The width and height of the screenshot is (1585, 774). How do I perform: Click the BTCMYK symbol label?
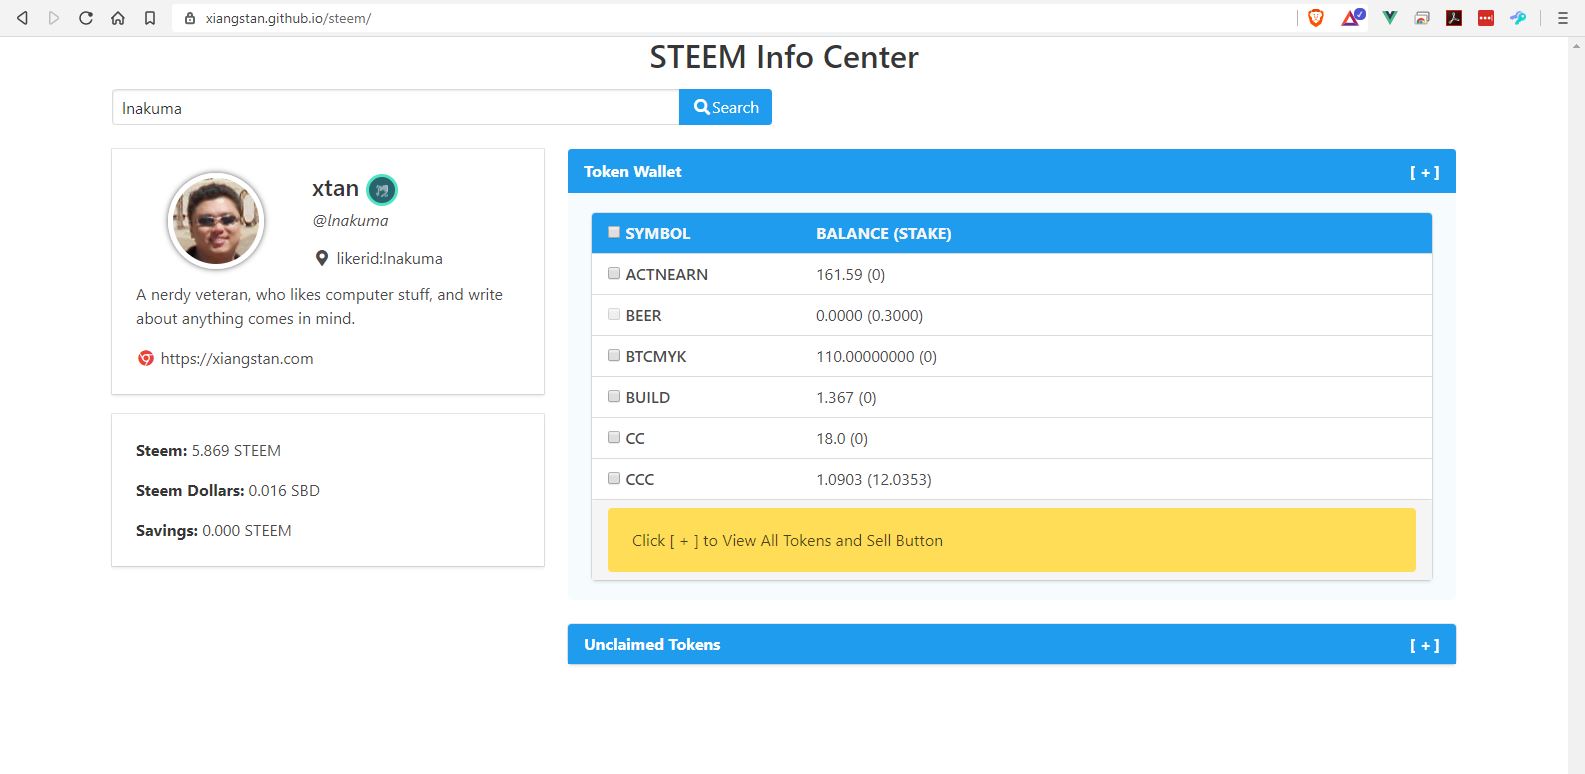[x=656, y=356]
